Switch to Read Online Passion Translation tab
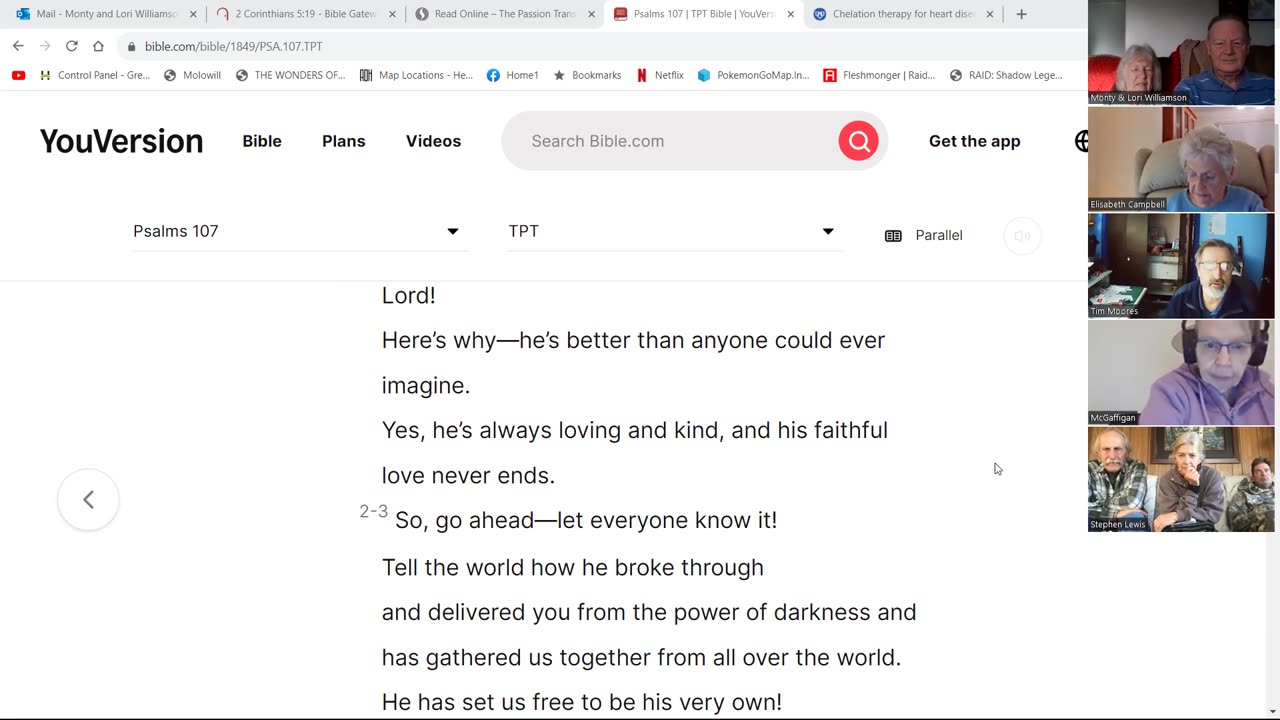The image size is (1280, 720). pos(503,14)
